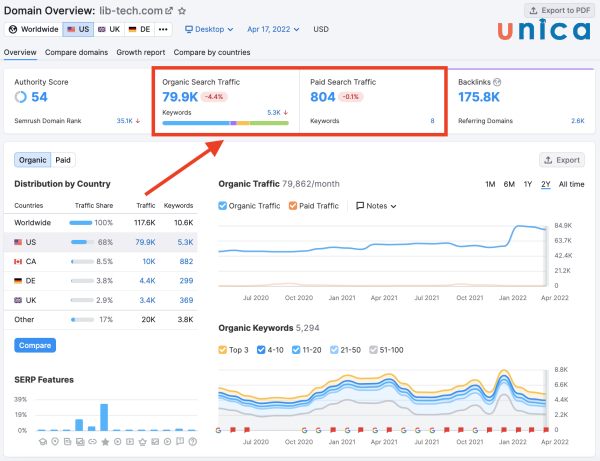Open the Apr 17, 2022 date dropdown

click(x=273, y=29)
